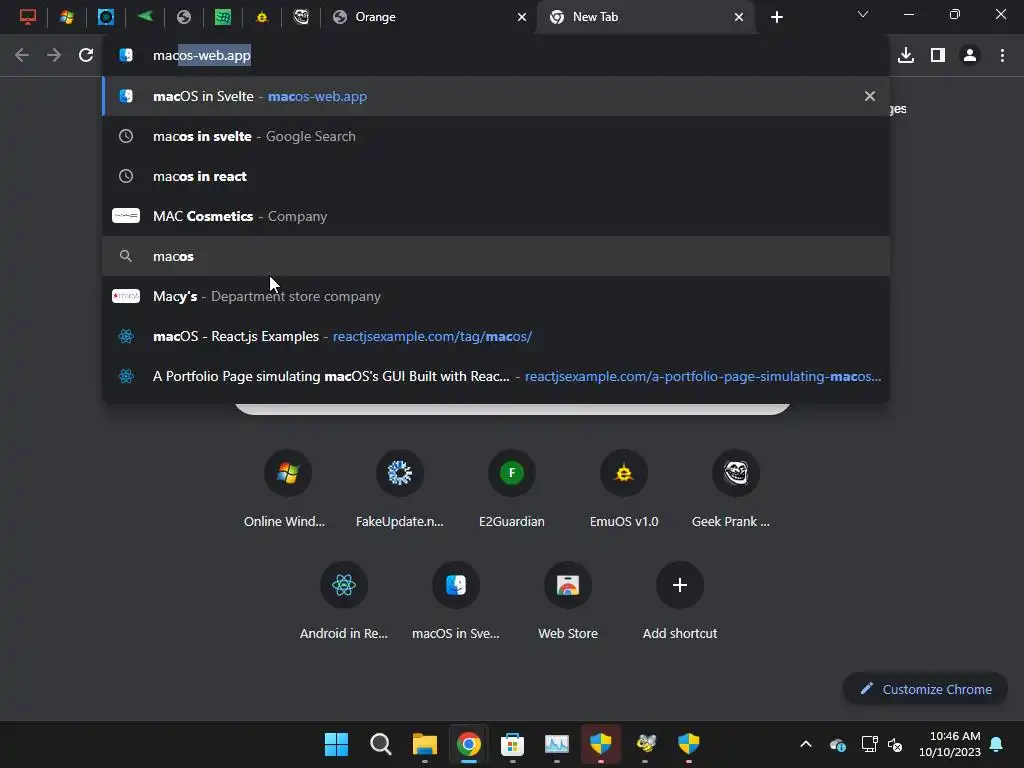Open the Android in Re... shortcut
Screen dimensions: 1024x768
(x=344, y=600)
